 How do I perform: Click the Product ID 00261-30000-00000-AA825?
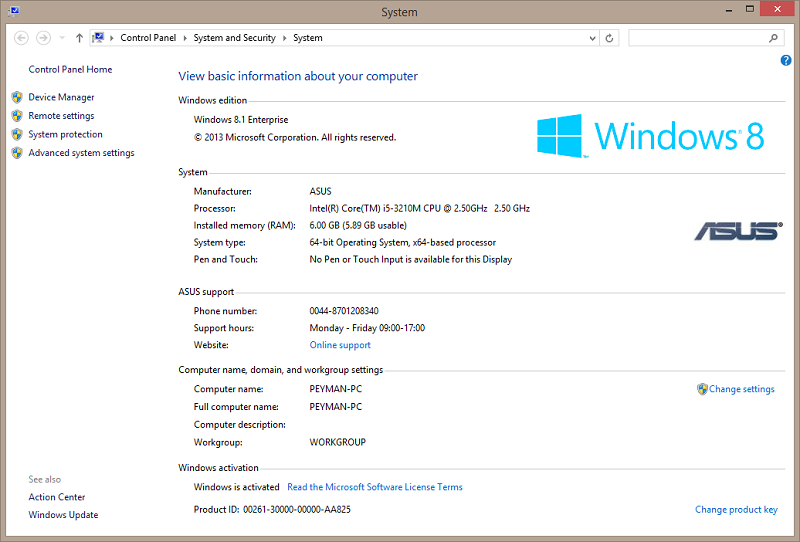(272, 509)
